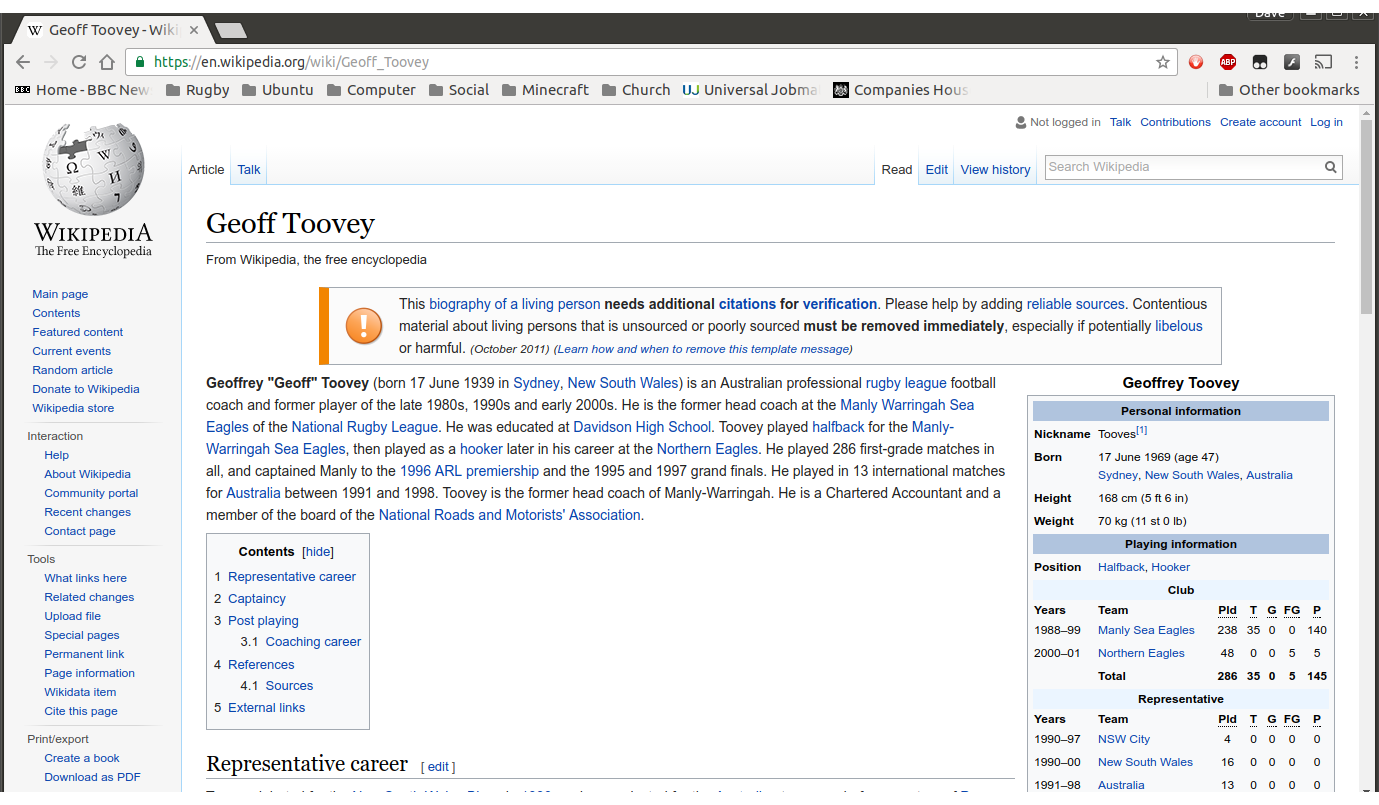Open the Companies House bookmark
The height and width of the screenshot is (805, 1379).
[900, 90]
